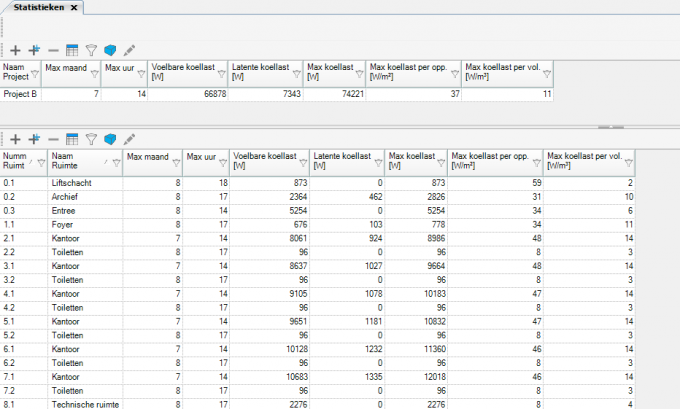Click the blue 3D cube icon in project toolbar
This screenshot has width=680, height=409.
(x=110, y=50)
